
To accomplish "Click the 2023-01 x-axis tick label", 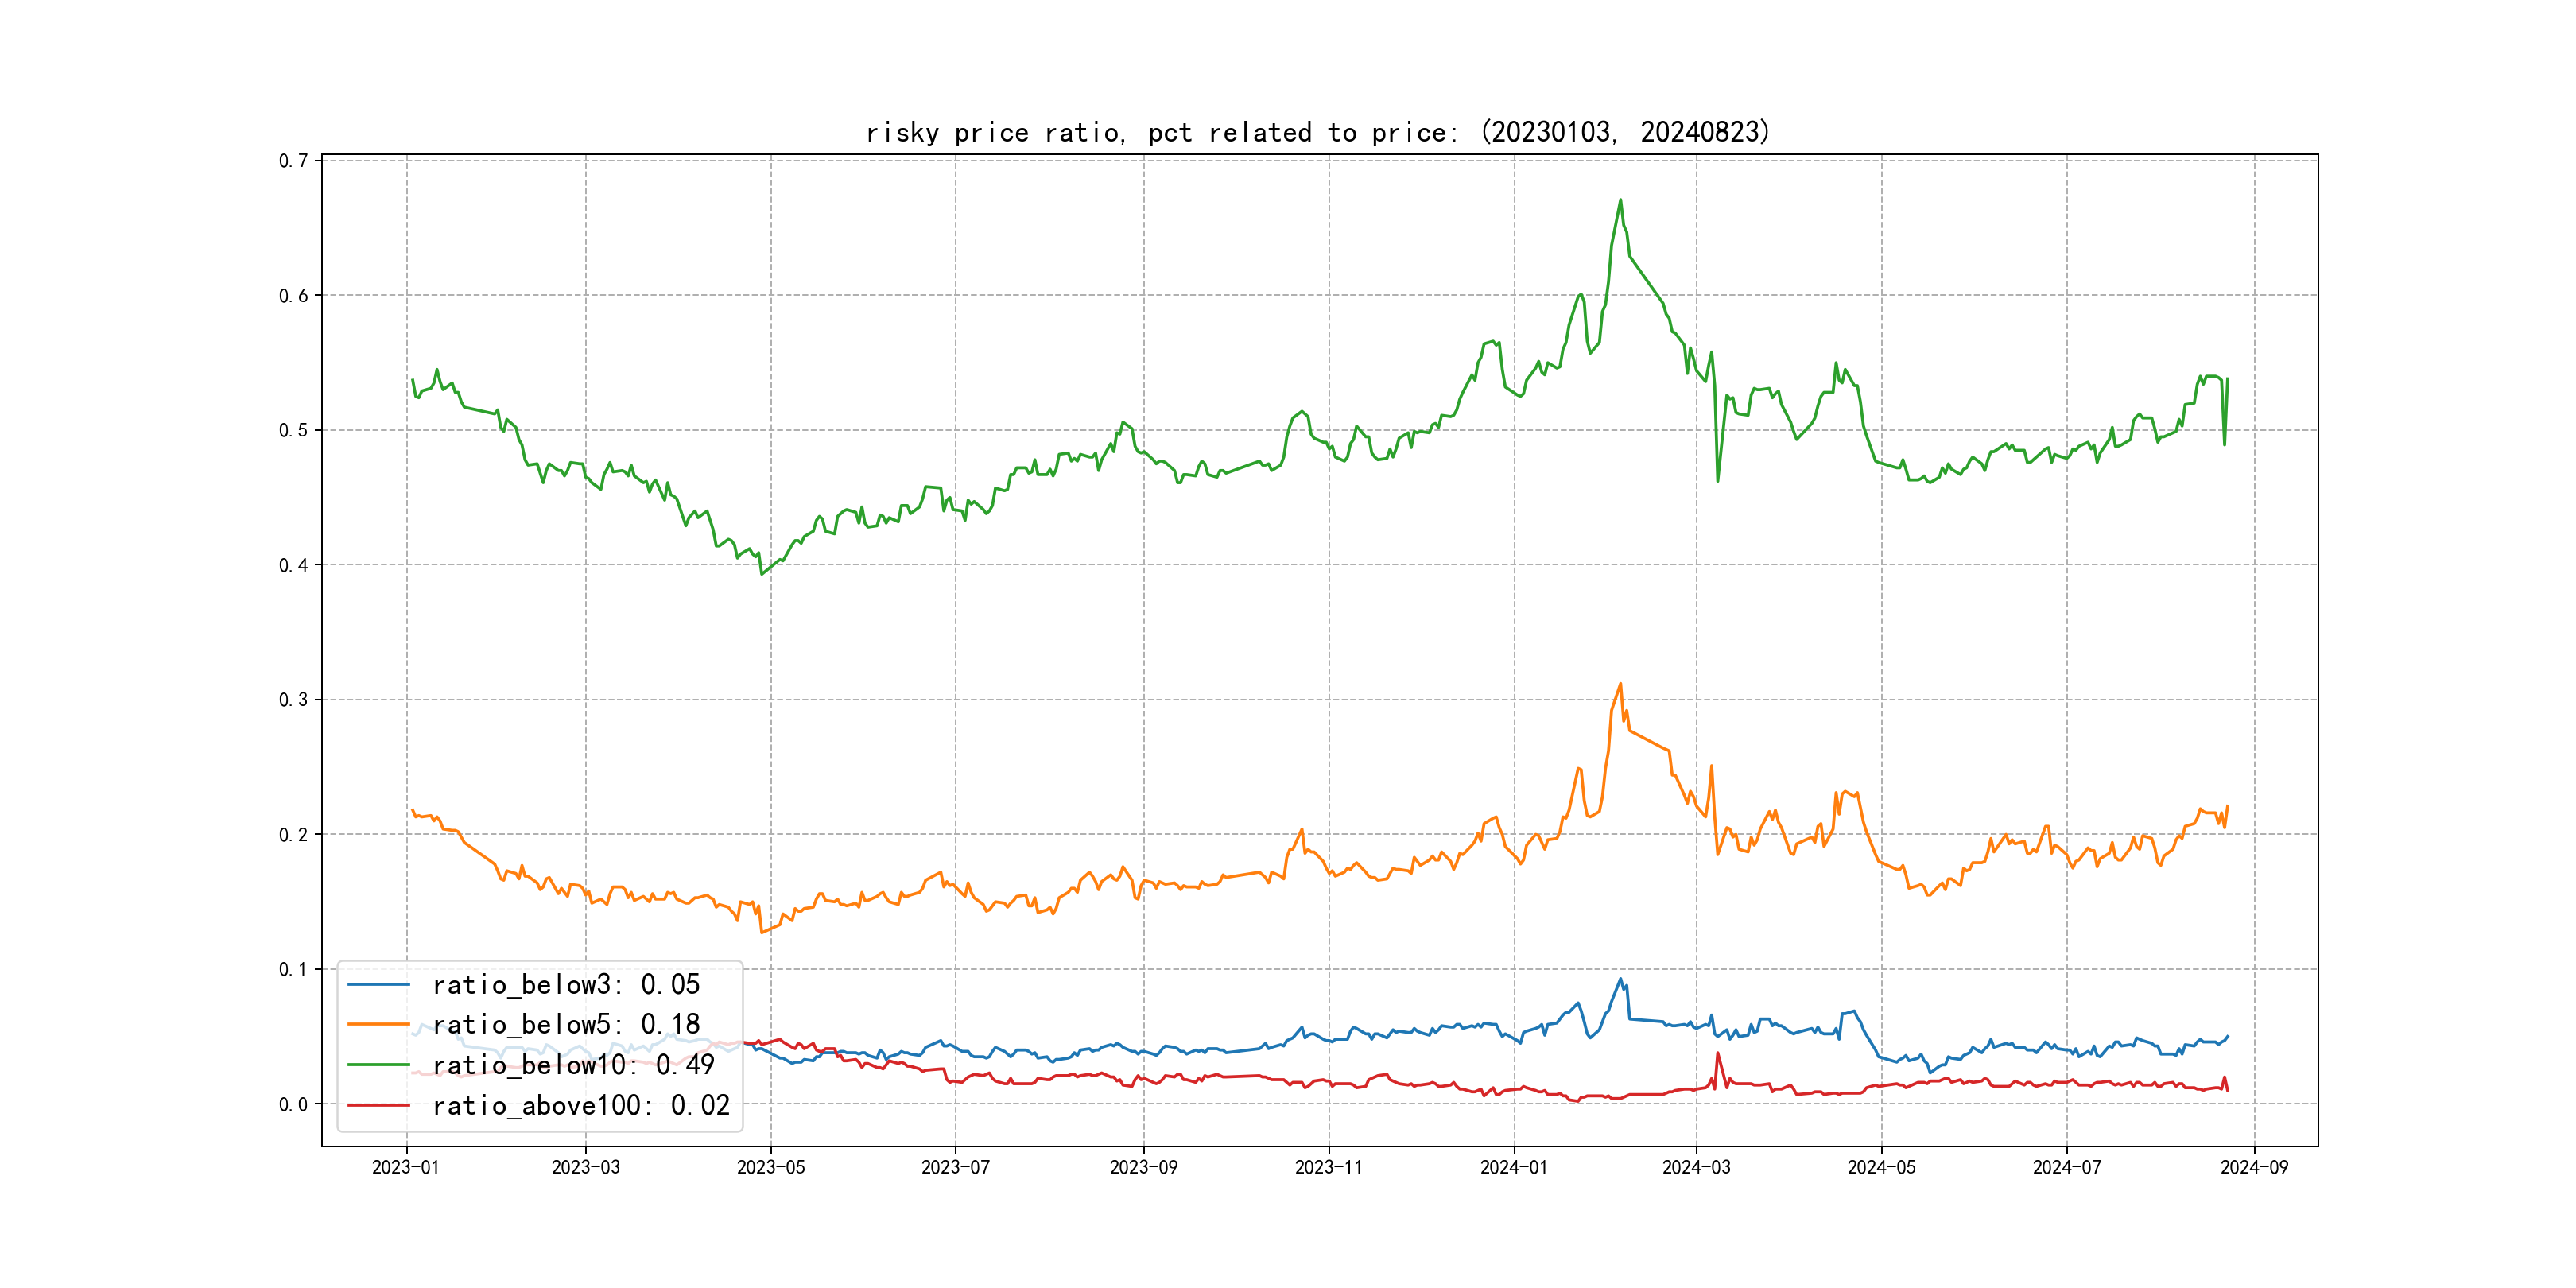I will 406,1168.
